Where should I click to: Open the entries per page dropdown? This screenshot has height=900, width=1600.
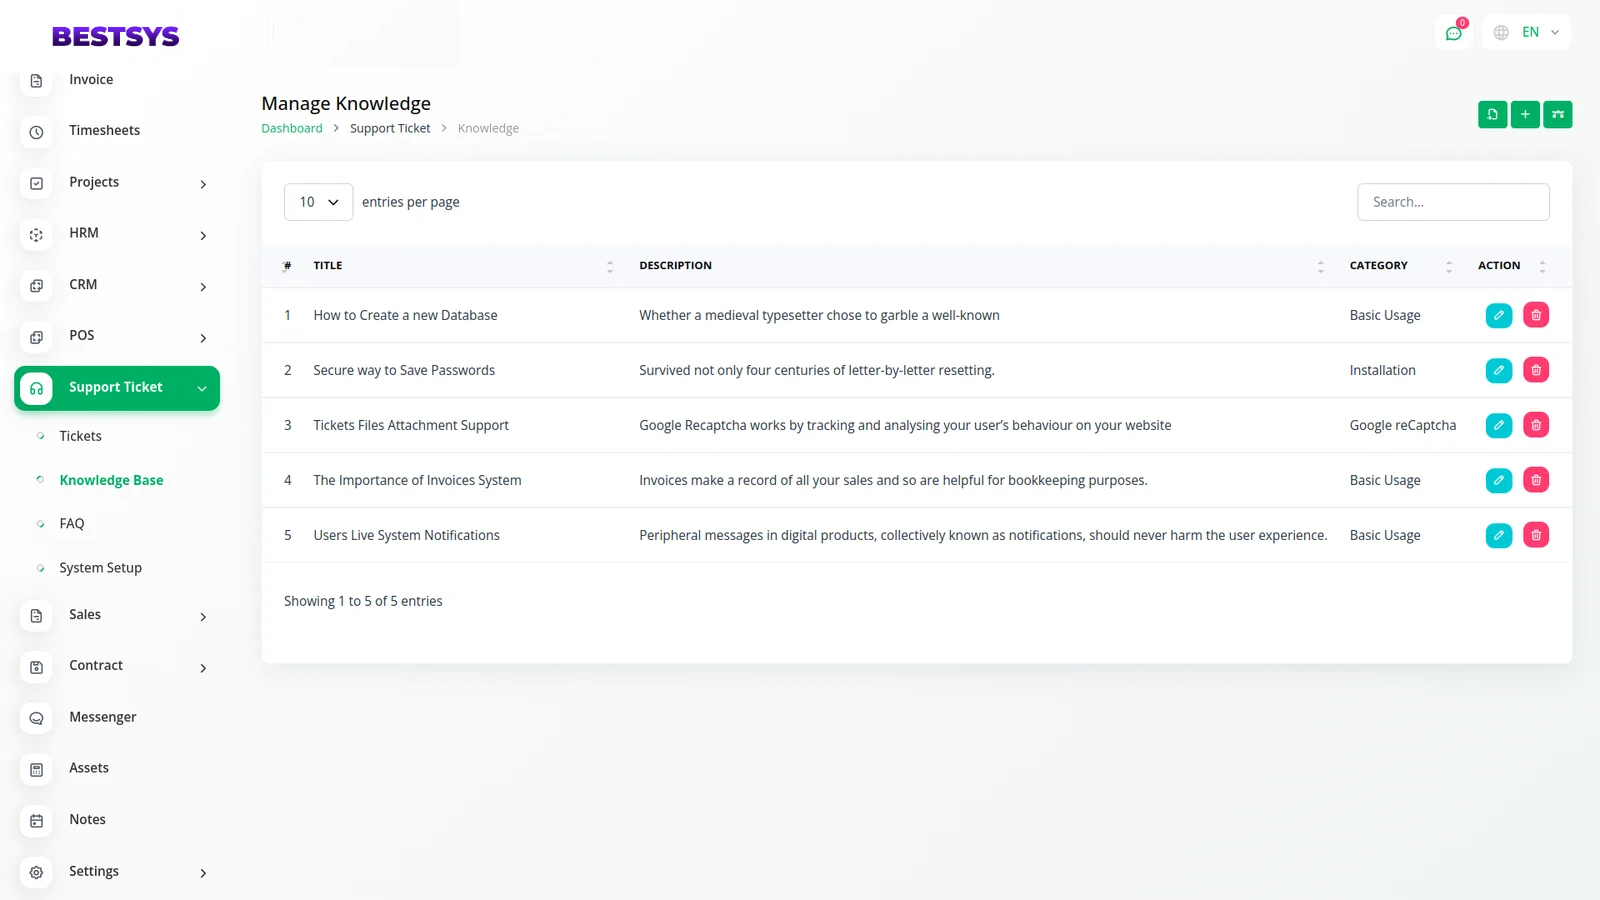tap(318, 202)
